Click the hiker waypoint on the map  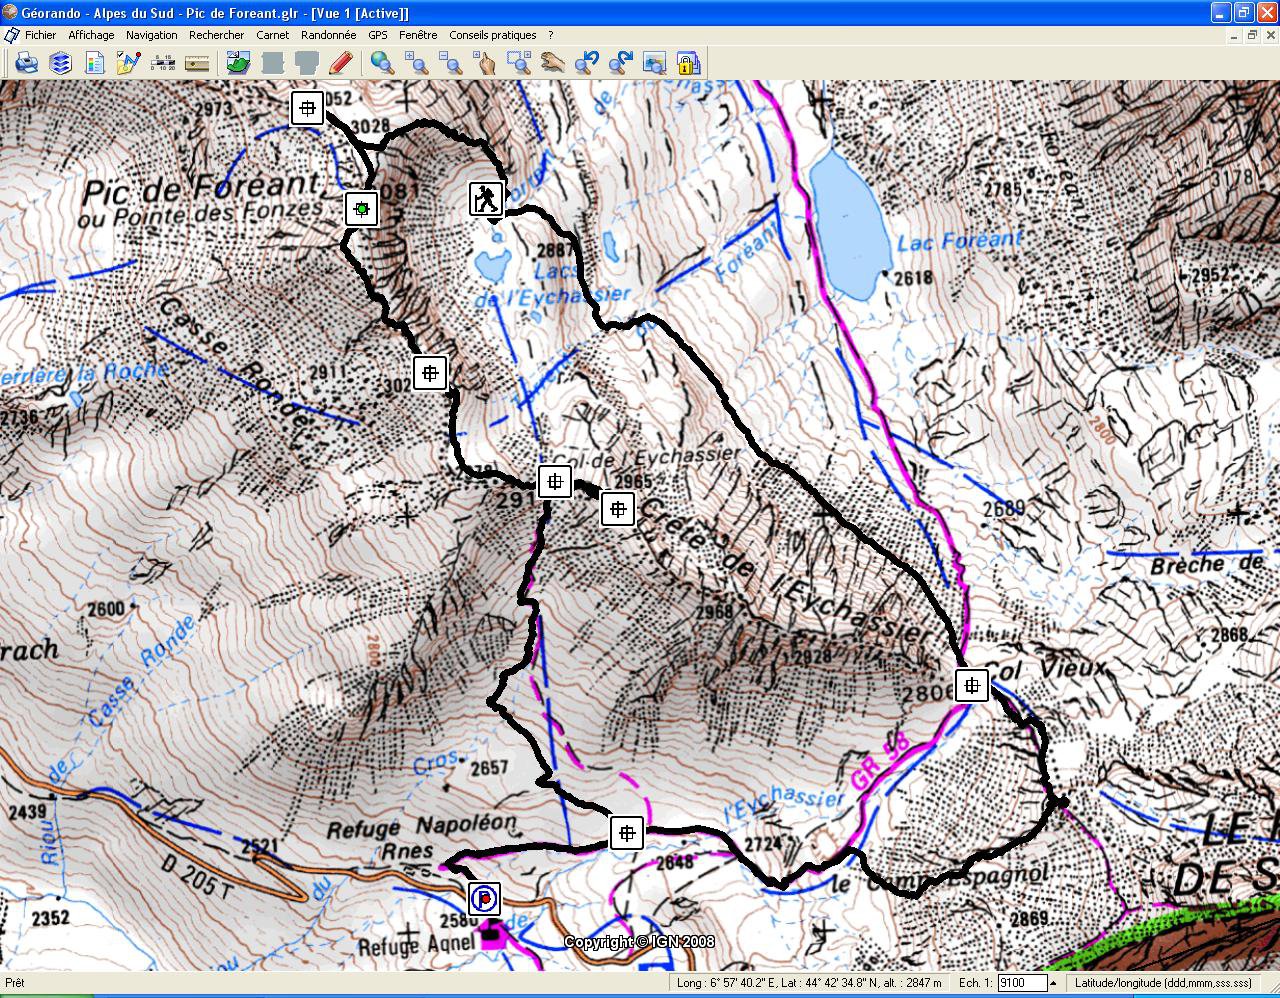click(487, 199)
